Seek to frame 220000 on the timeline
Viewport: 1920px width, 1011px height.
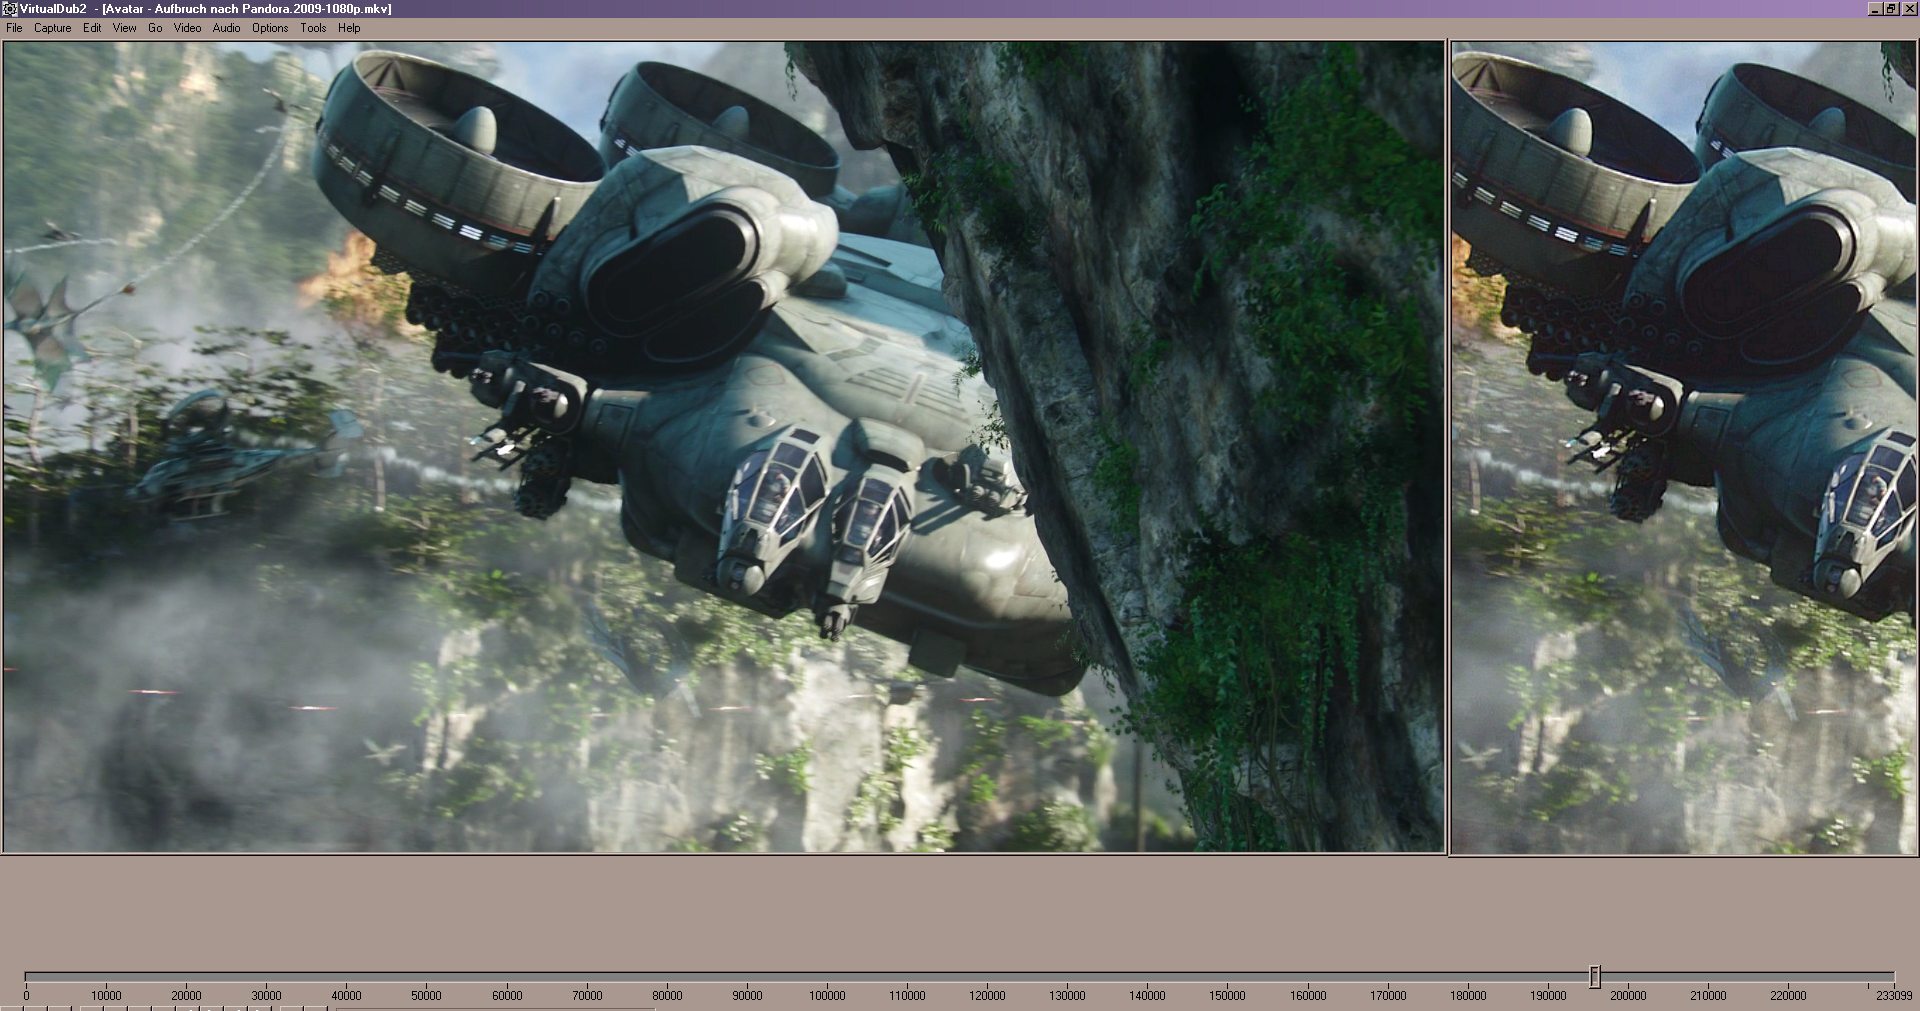(x=1788, y=976)
